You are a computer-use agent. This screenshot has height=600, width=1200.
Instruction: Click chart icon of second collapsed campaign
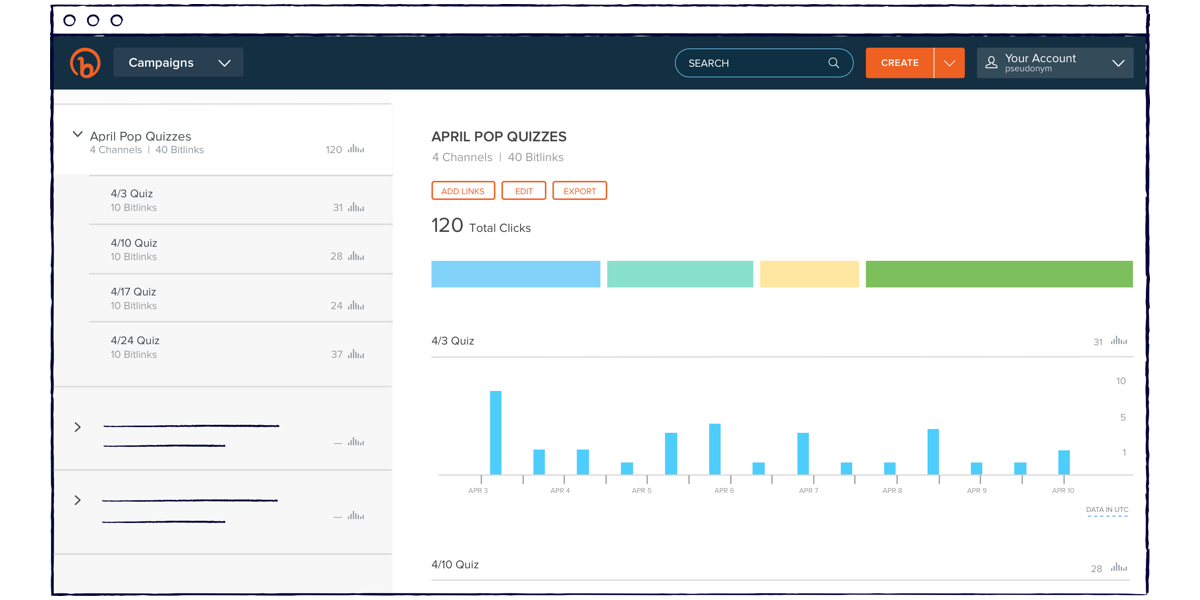tap(356, 515)
